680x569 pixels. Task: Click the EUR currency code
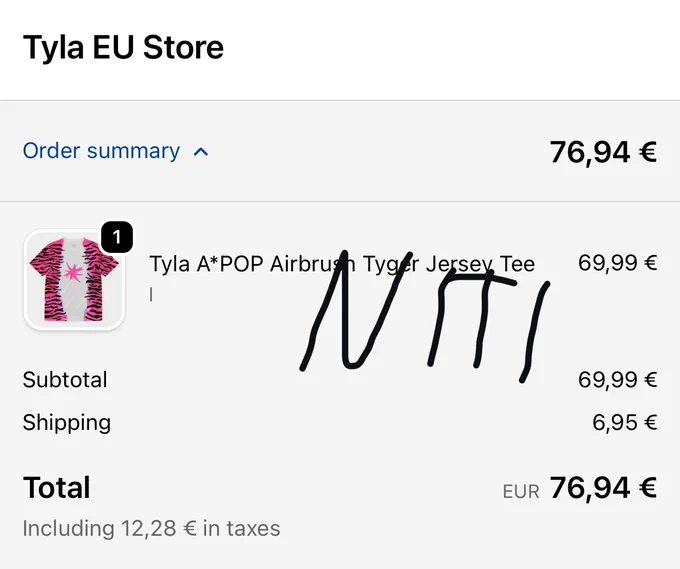tap(521, 492)
